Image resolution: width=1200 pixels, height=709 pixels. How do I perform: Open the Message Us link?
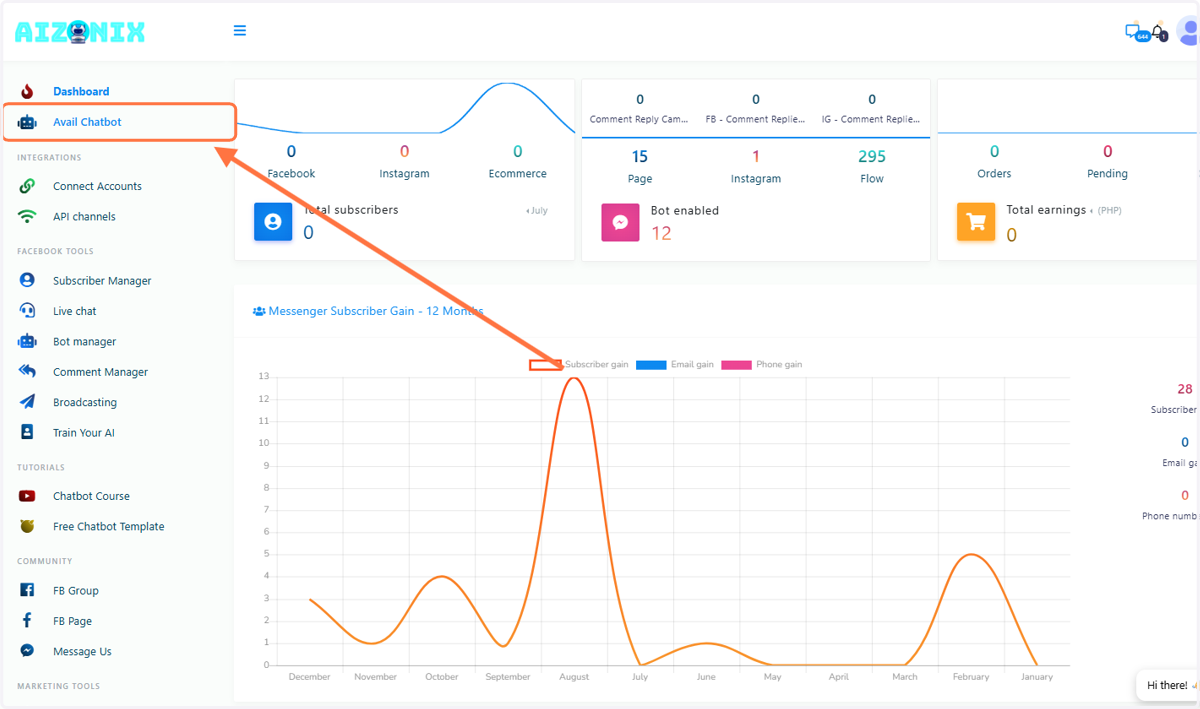82,651
